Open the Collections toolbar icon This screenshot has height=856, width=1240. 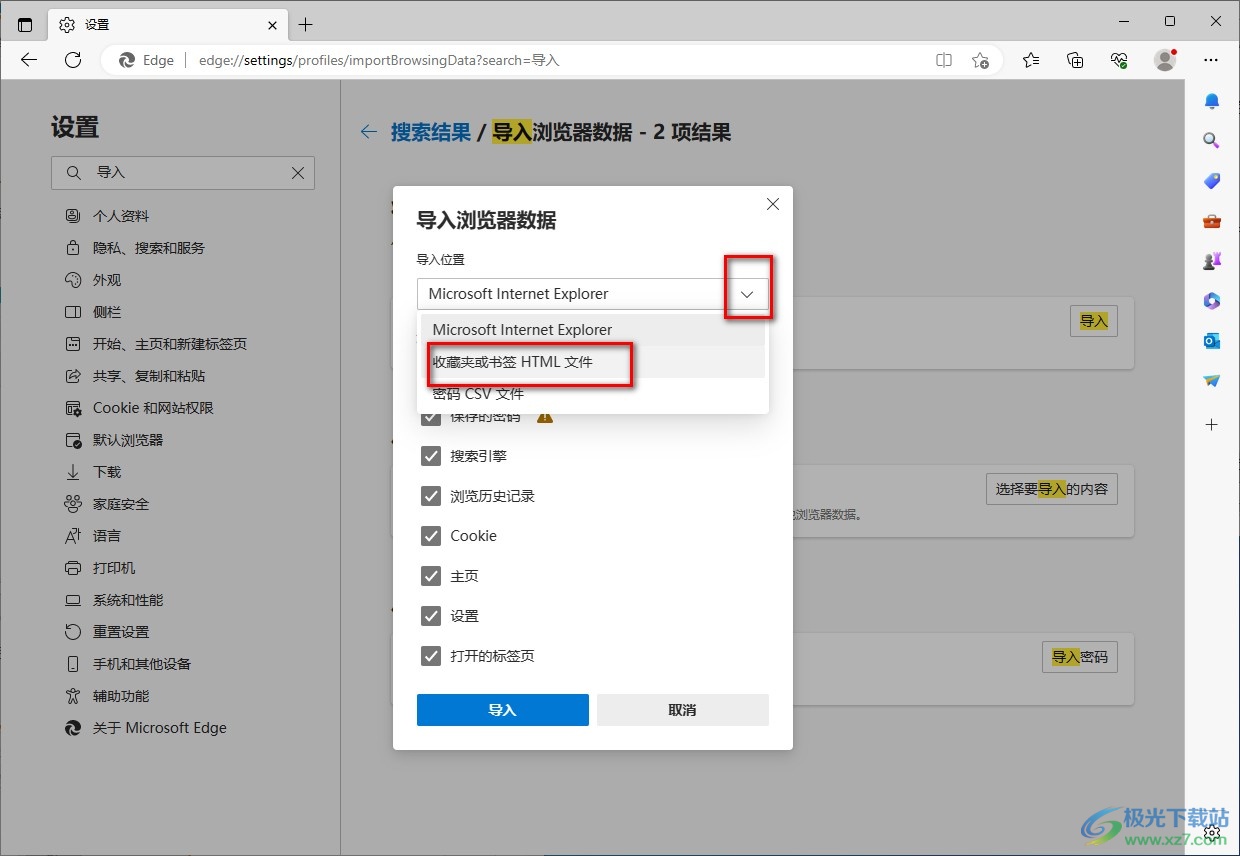click(1076, 60)
